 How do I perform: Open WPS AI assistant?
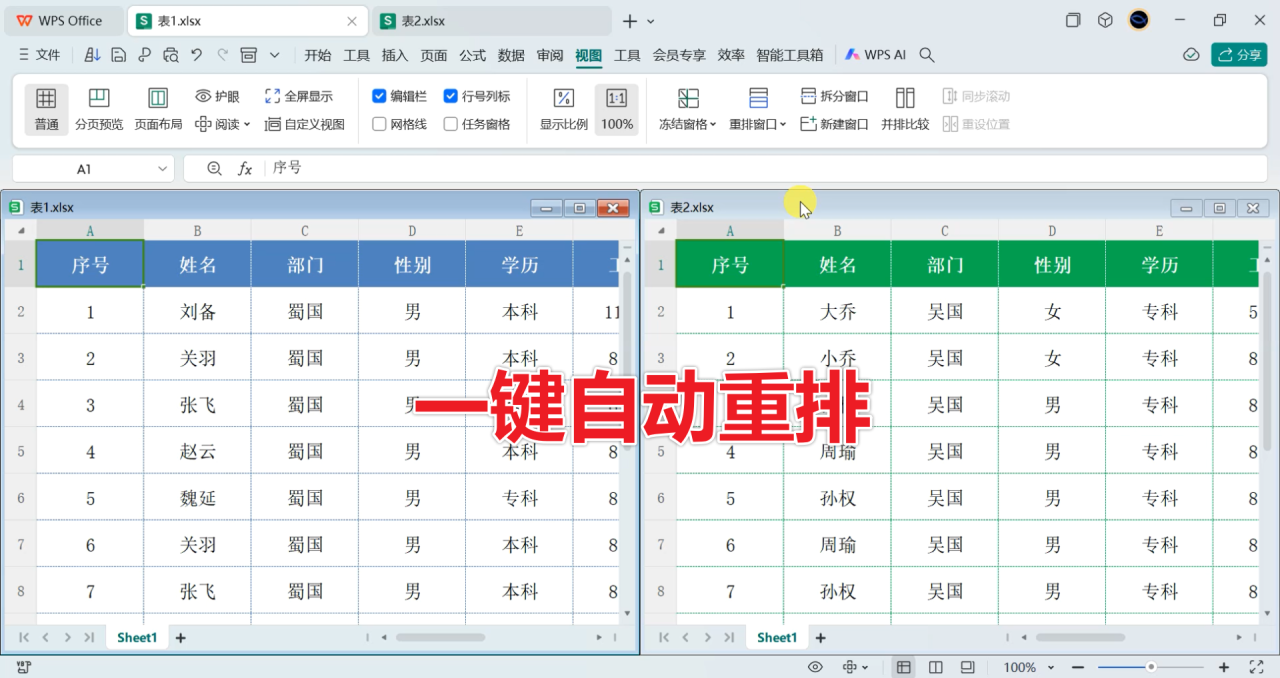pyautogui.click(x=875, y=55)
